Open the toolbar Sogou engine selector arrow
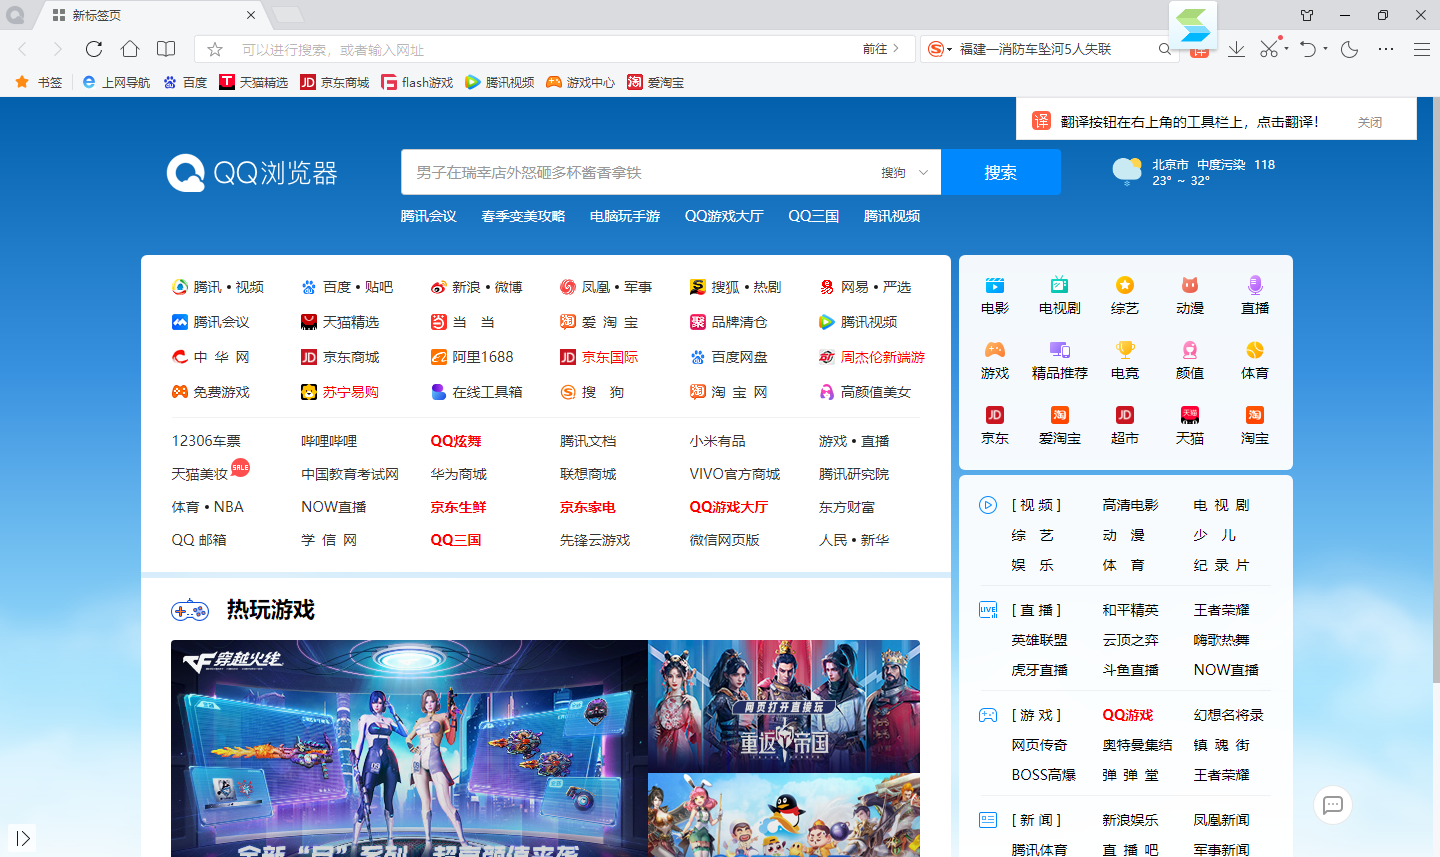 tap(949, 49)
